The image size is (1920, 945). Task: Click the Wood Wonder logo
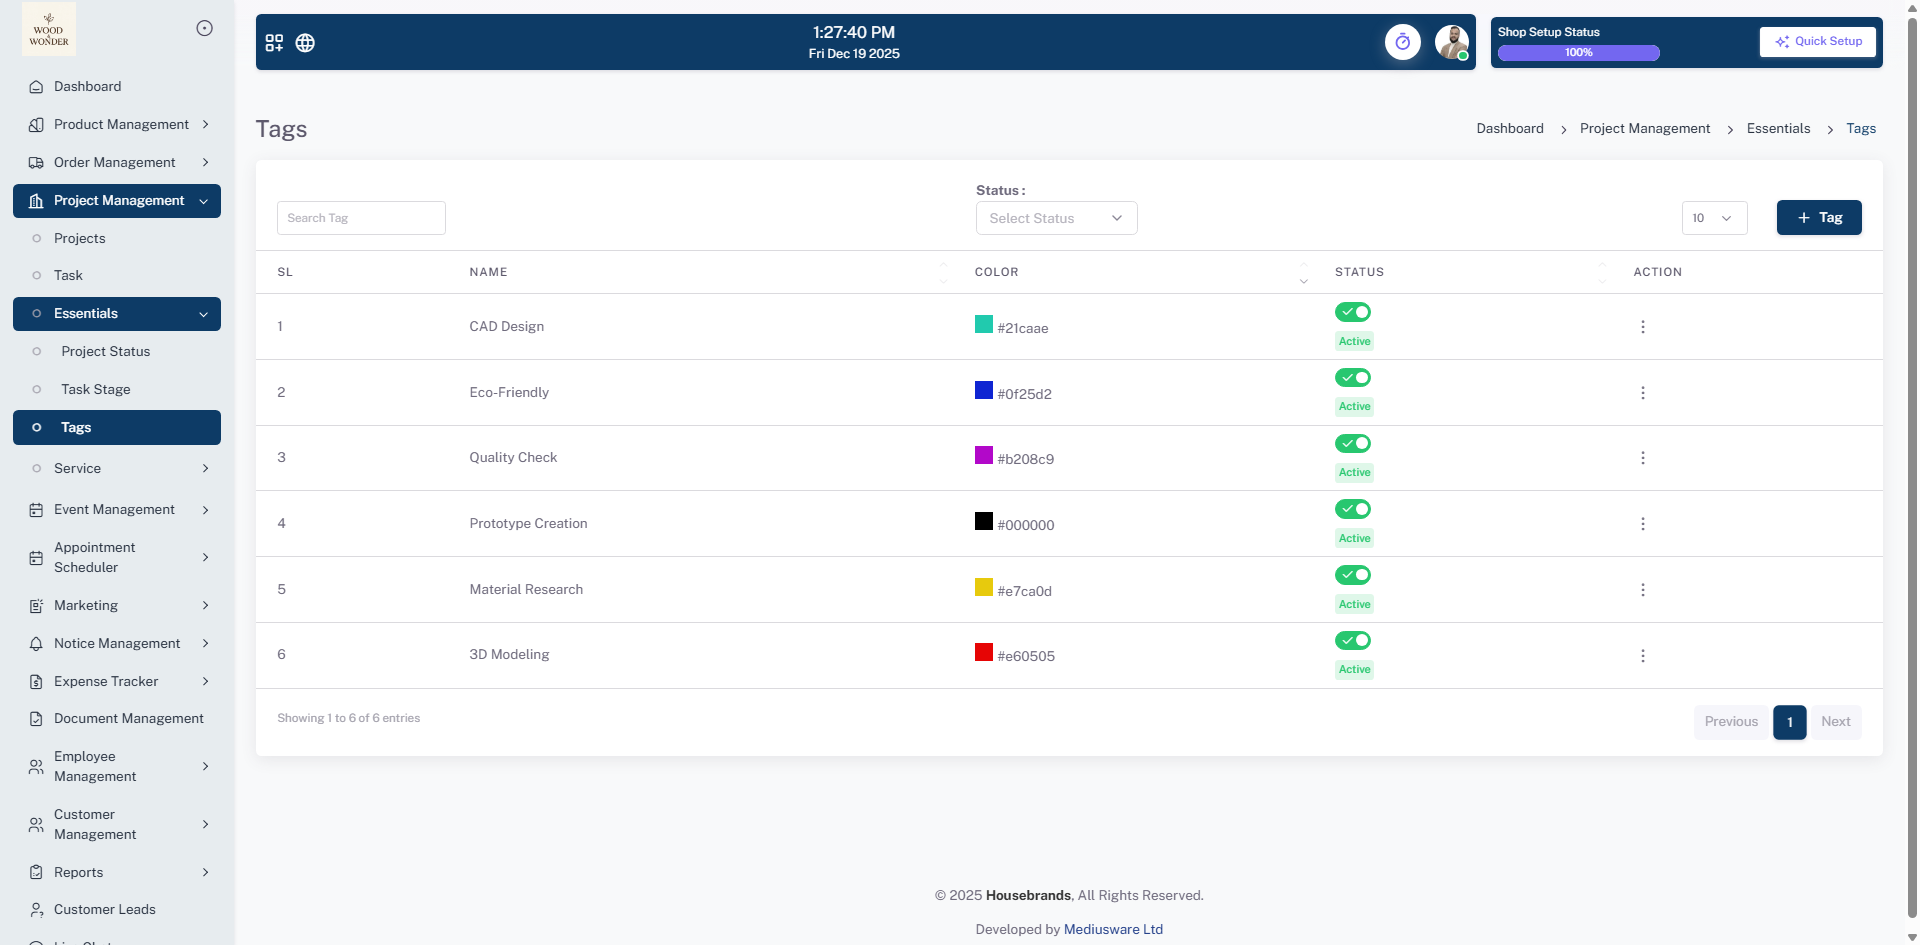click(x=49, y=29)
